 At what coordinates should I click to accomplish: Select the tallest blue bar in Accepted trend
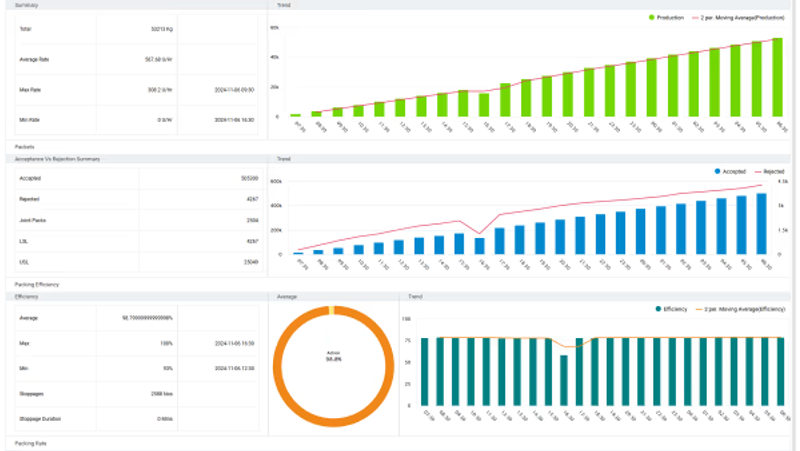click(x=761, y=223)
